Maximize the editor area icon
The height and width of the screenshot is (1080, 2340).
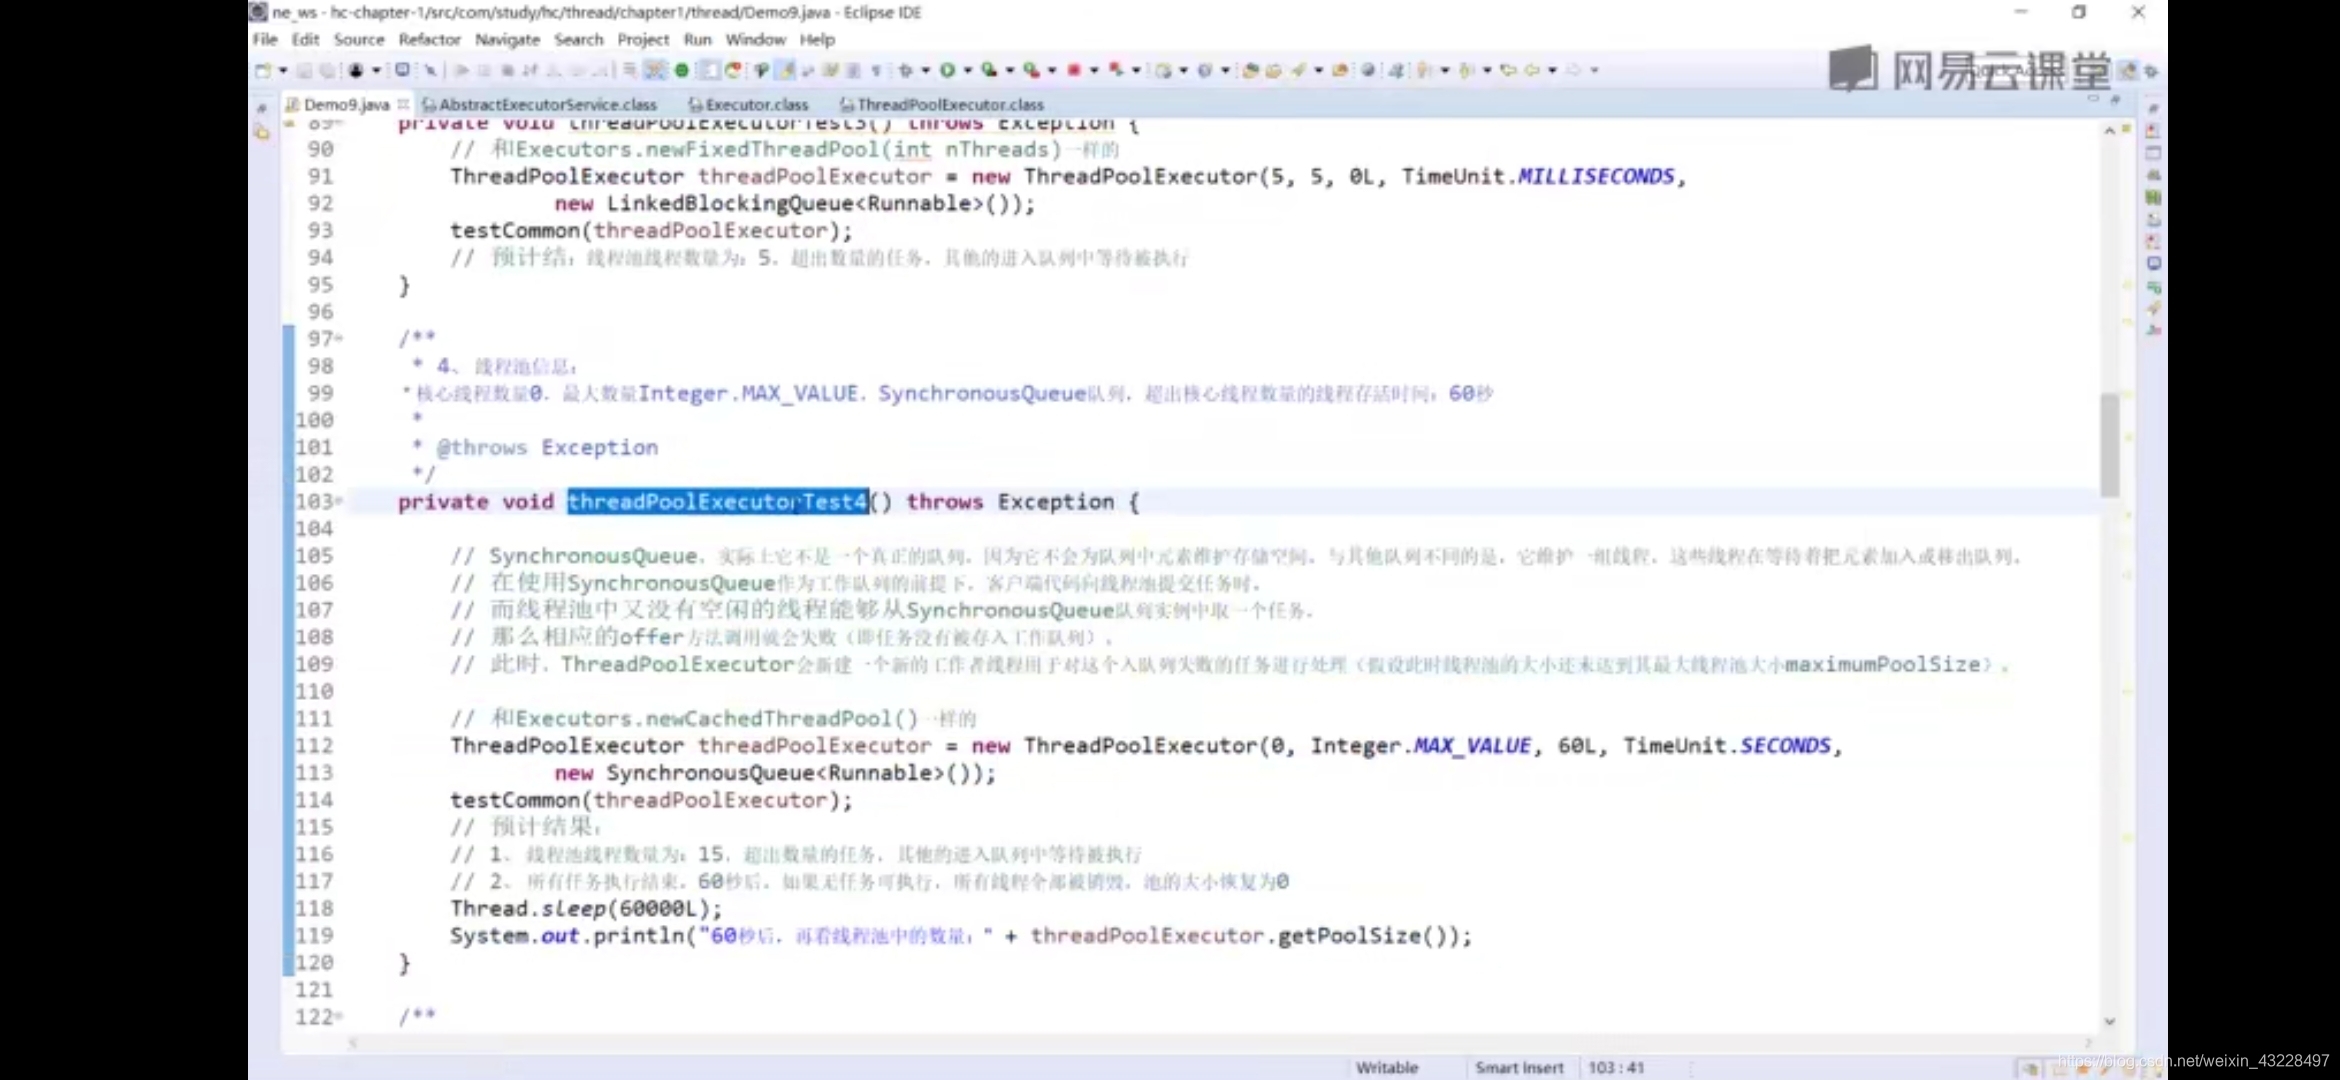2114,99
